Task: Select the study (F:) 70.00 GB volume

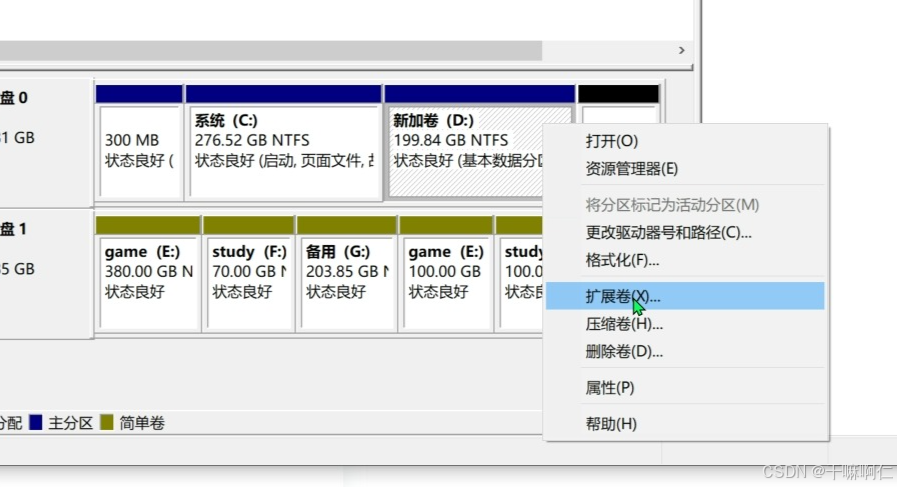Action: click(249, 274)
